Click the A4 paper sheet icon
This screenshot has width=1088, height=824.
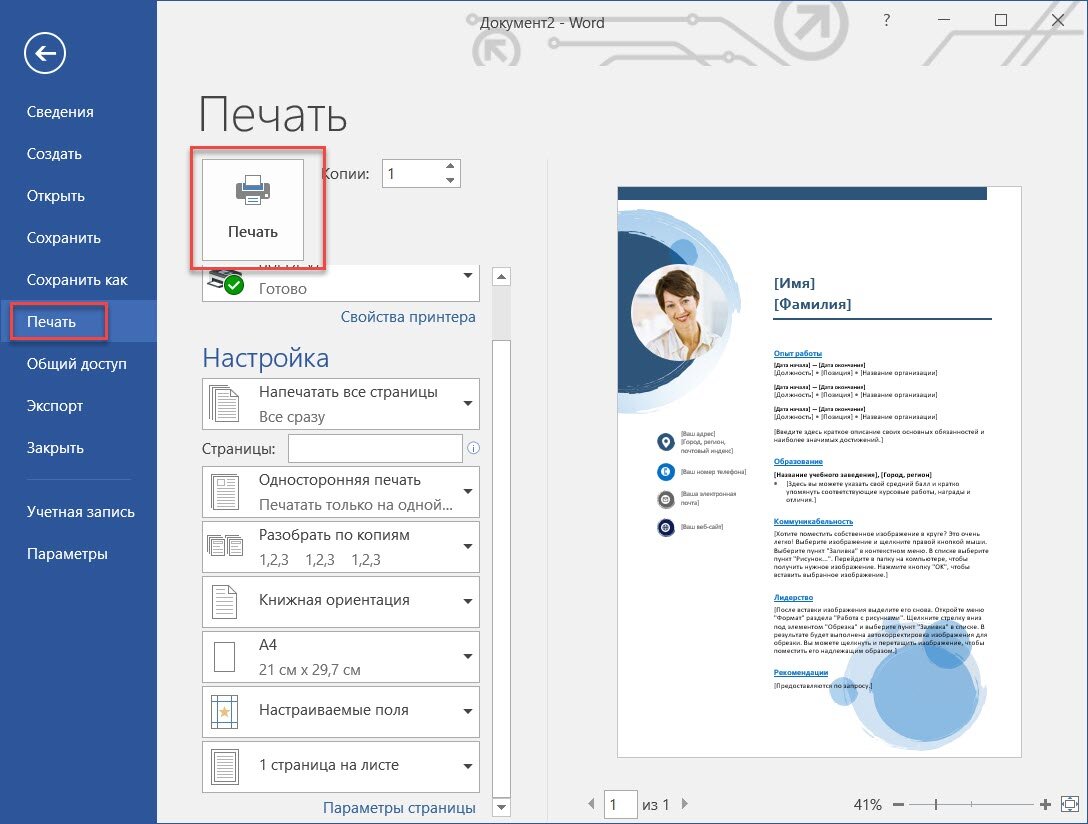pyautogui.click(x=224, y=657)
